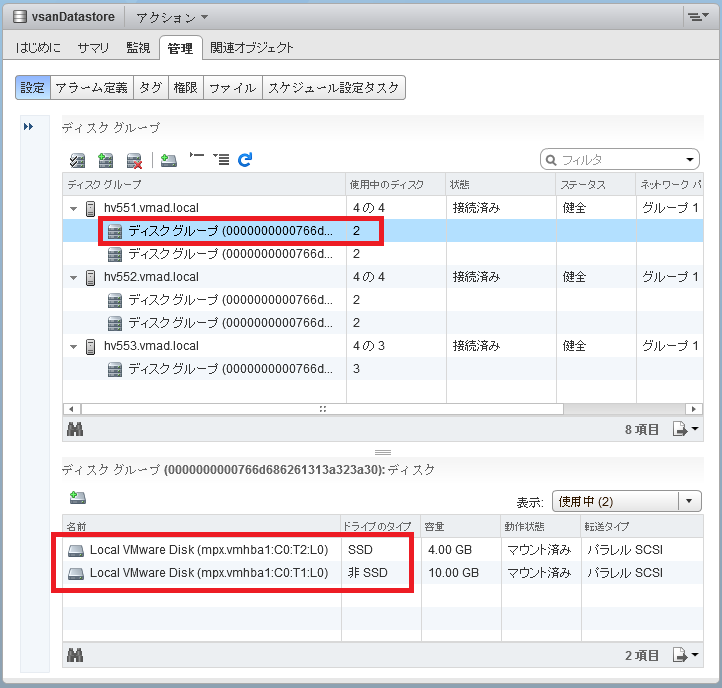The image size is (722, 688).
Task: Refresh the disk group list
Action: tap(245, 159)
